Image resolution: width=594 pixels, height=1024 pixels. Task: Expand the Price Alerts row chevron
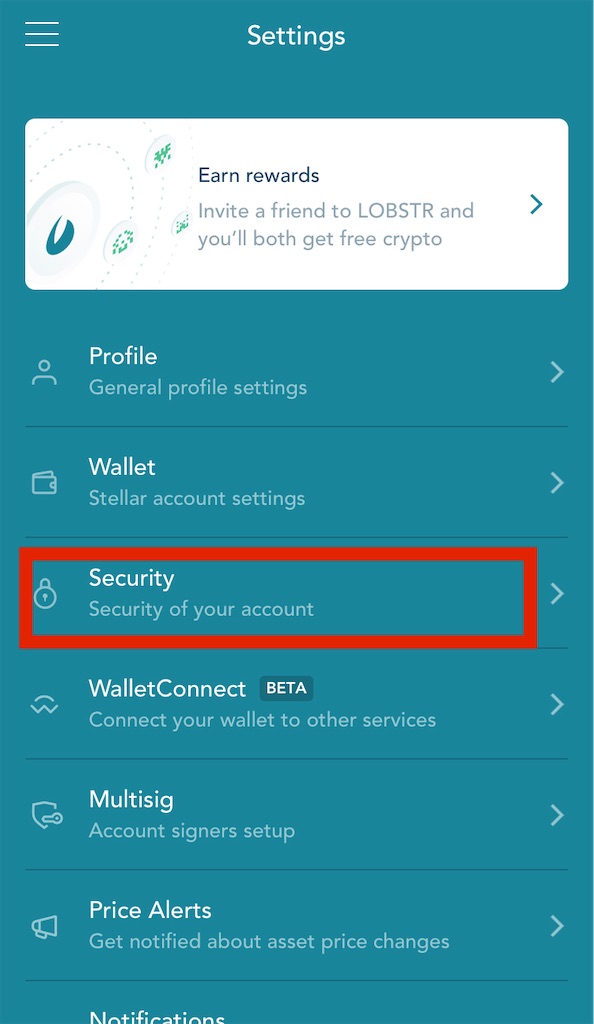pos(557,926)
